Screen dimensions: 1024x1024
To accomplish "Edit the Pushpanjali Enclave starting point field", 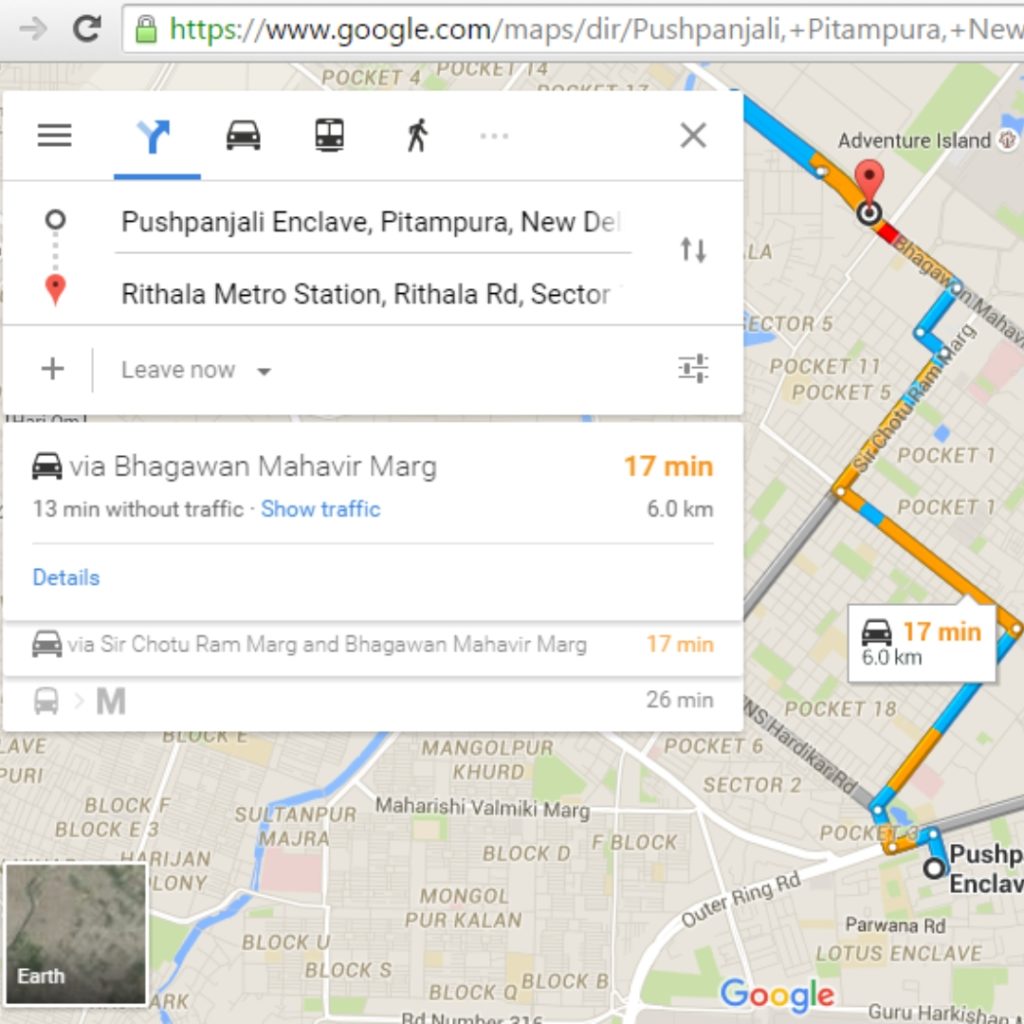I will pos(371,222).
